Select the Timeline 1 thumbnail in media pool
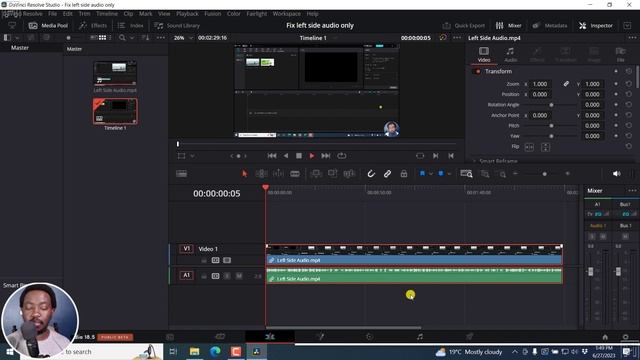Viewport: 640px width, 360px height. pyautogui.click(x=115, y=111)
